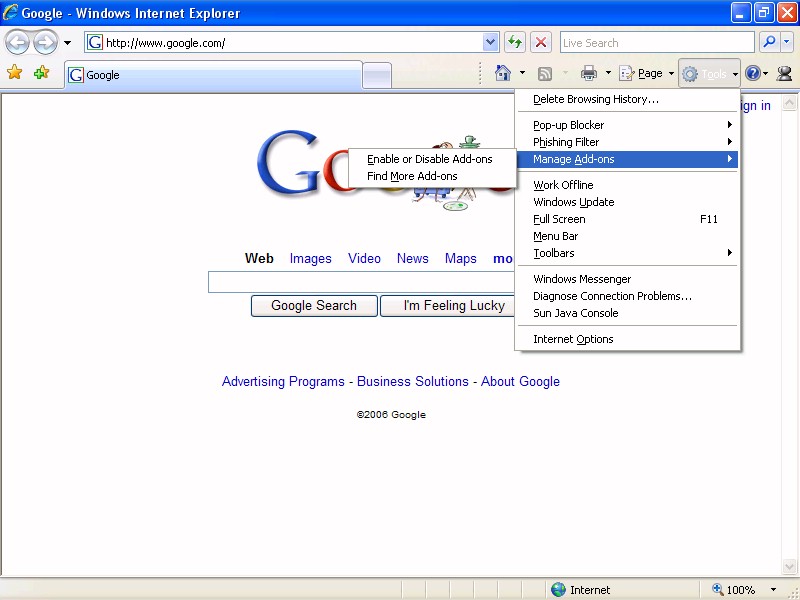The image size is (800, 600).
Task: Open the Page menu dropdown arrow
Action: click(671, 74)
